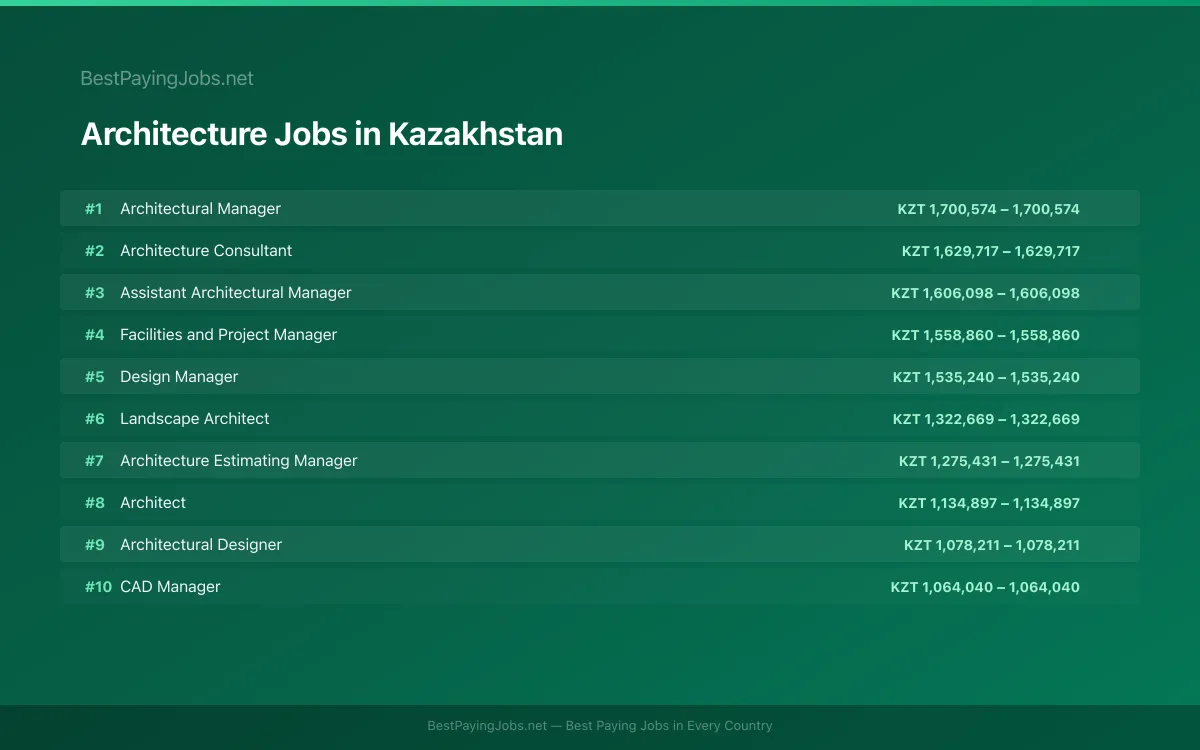Select the Architecture Consultant job title
Screen dimensions: 1200x750
pyautogui.click(x=206, y=251)
